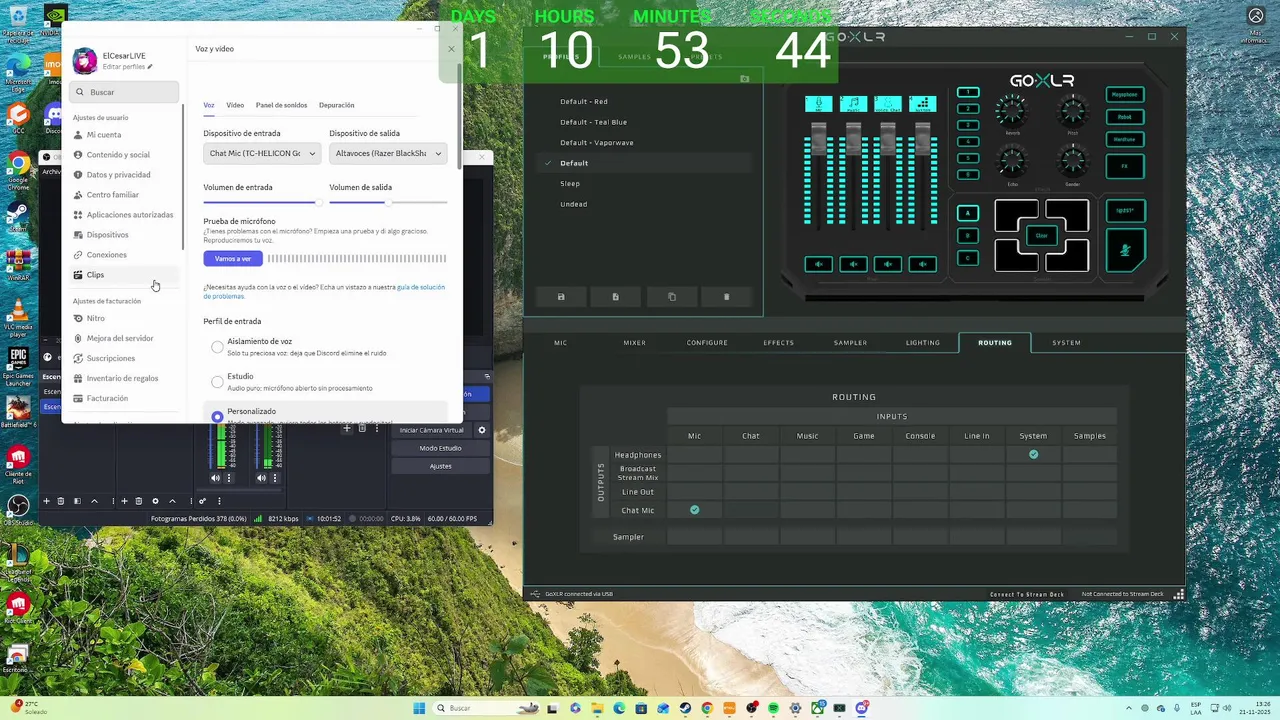The image size is (1280, 720).
Task: Click Iniciar Cámara Virtual in OBS
Action: 431,430
